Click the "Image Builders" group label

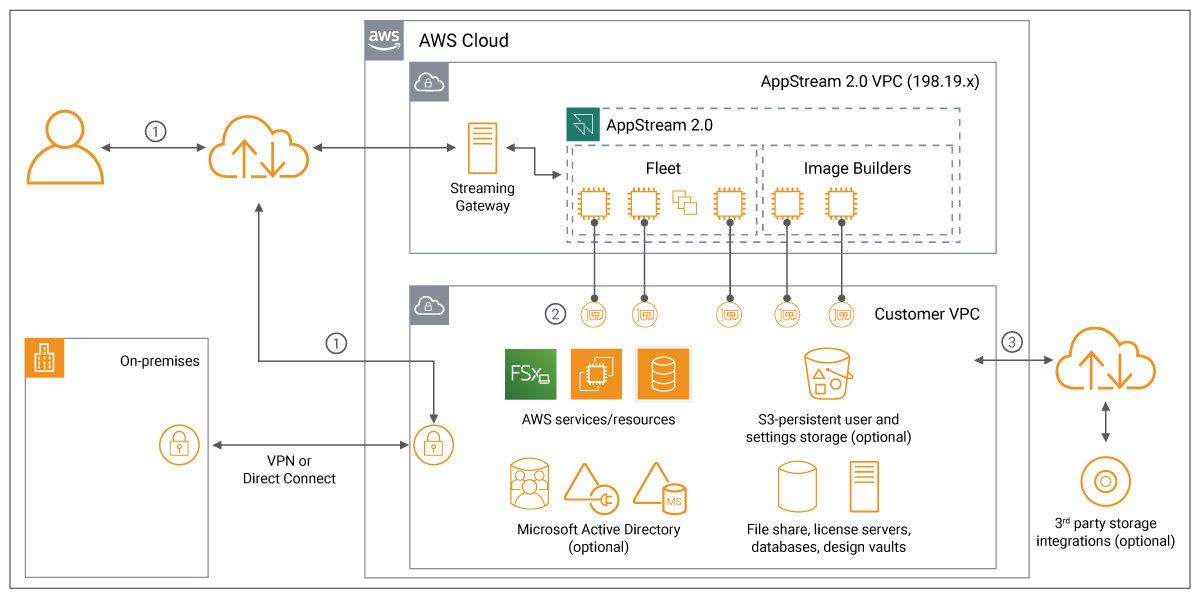[x=857, y=167]
